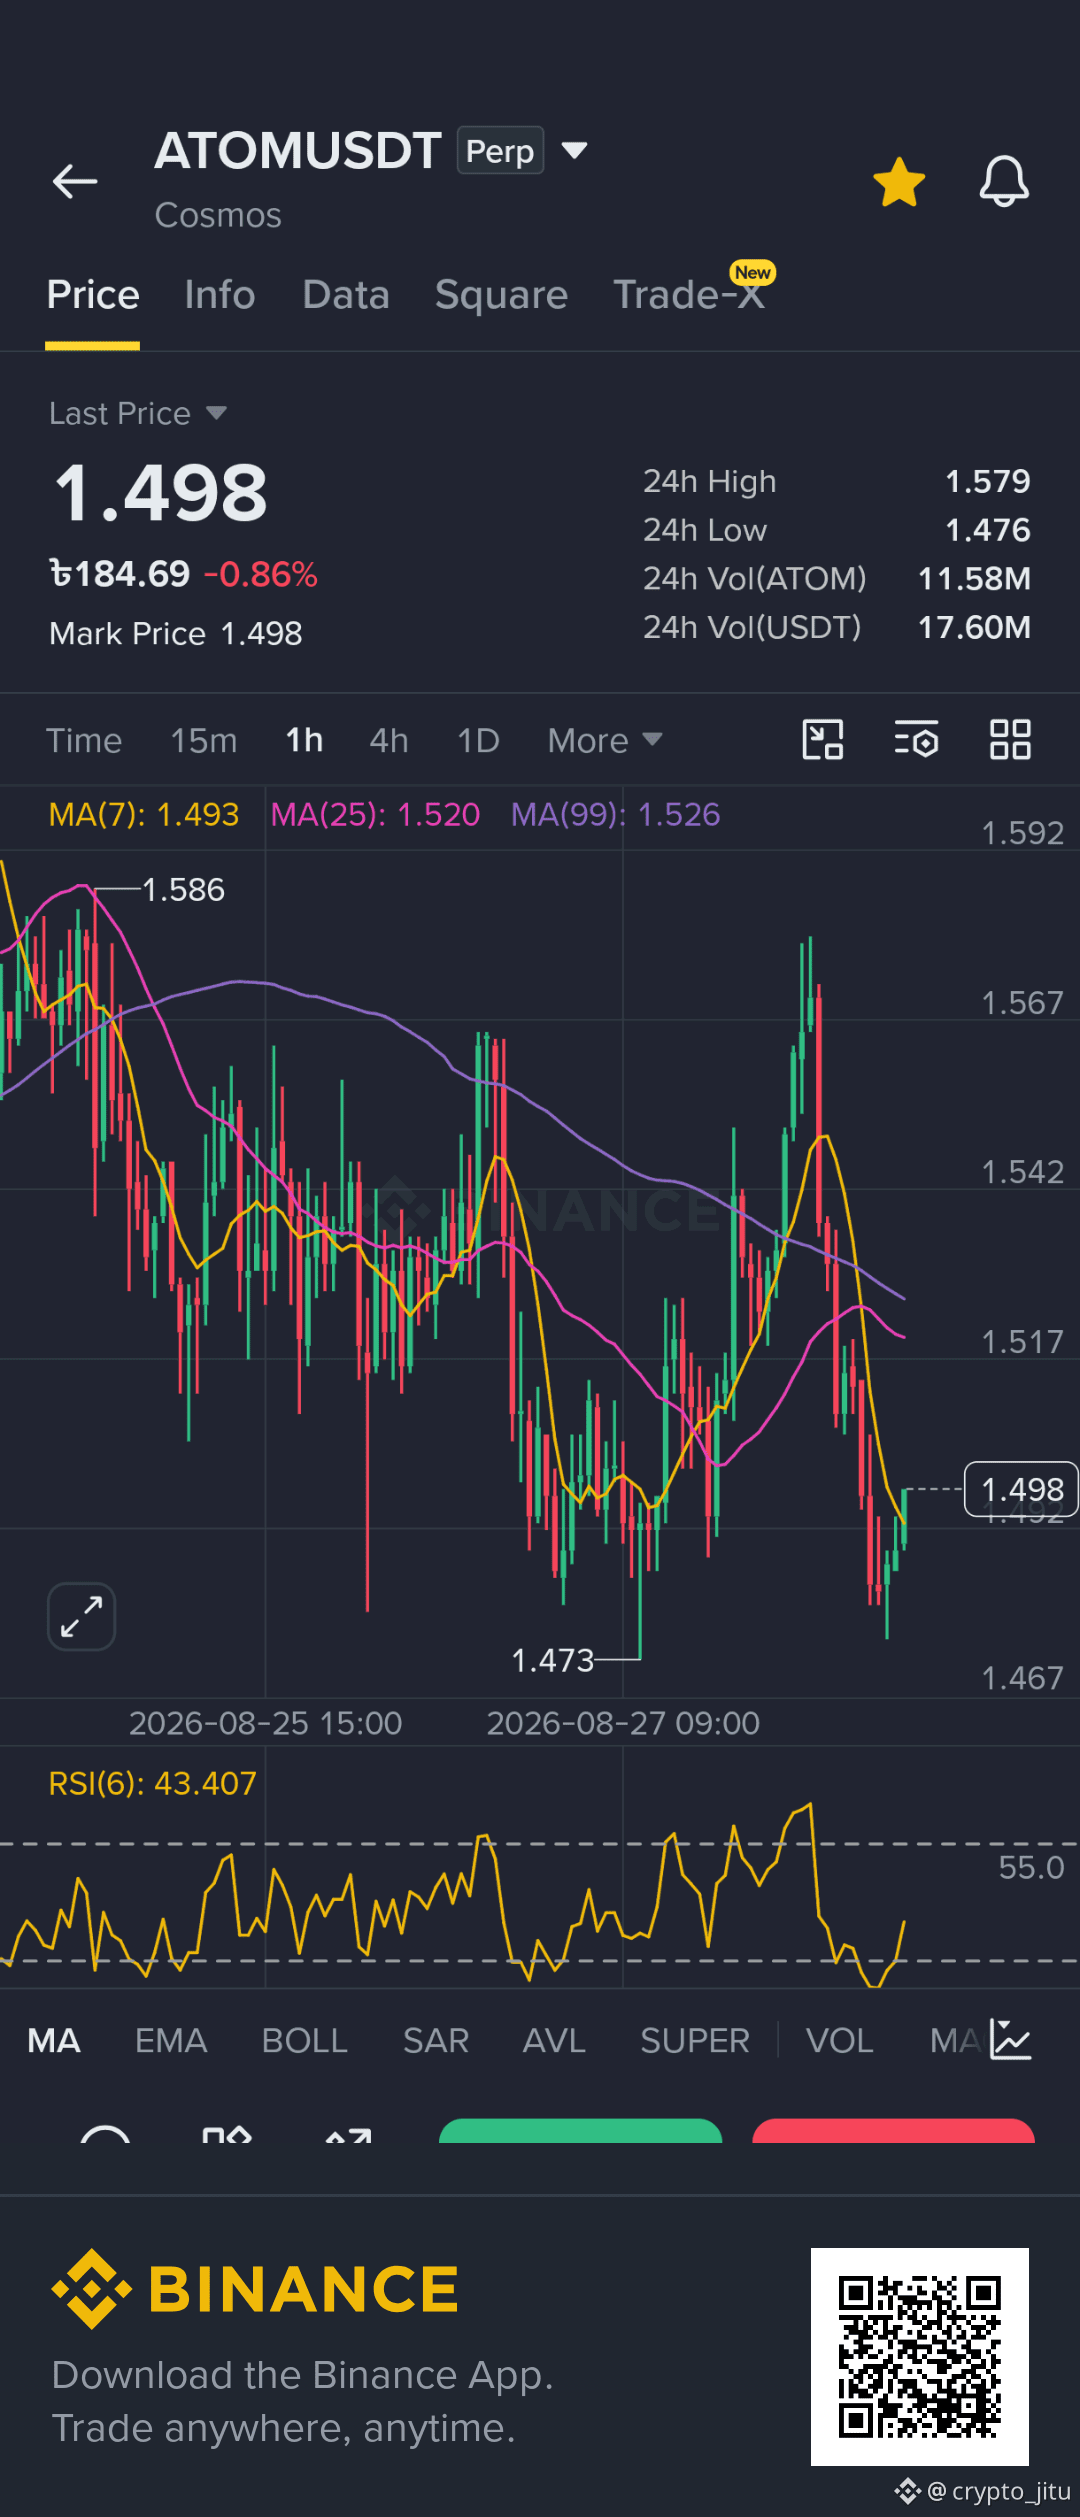
Task: Open the Trade-X tab
Action: 689,295
